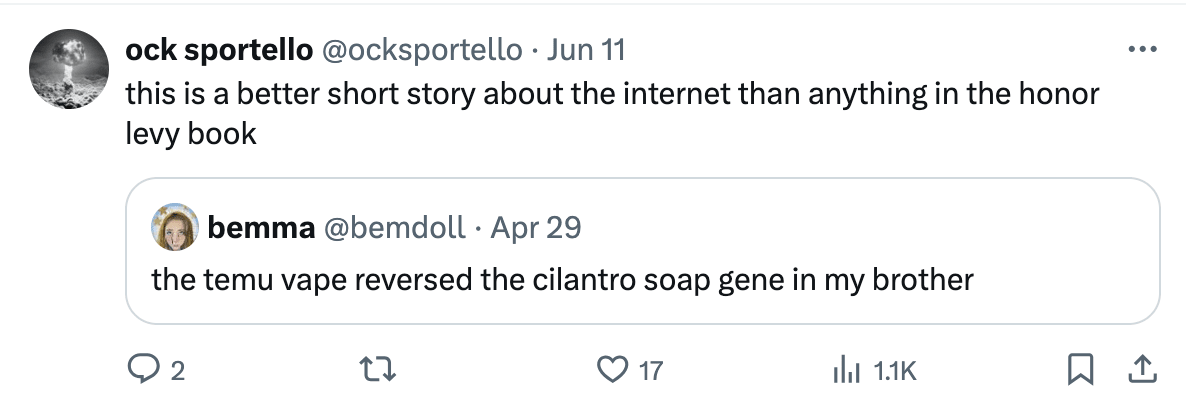
Task: Click the reply count of 2
Action: coord(177,372)
